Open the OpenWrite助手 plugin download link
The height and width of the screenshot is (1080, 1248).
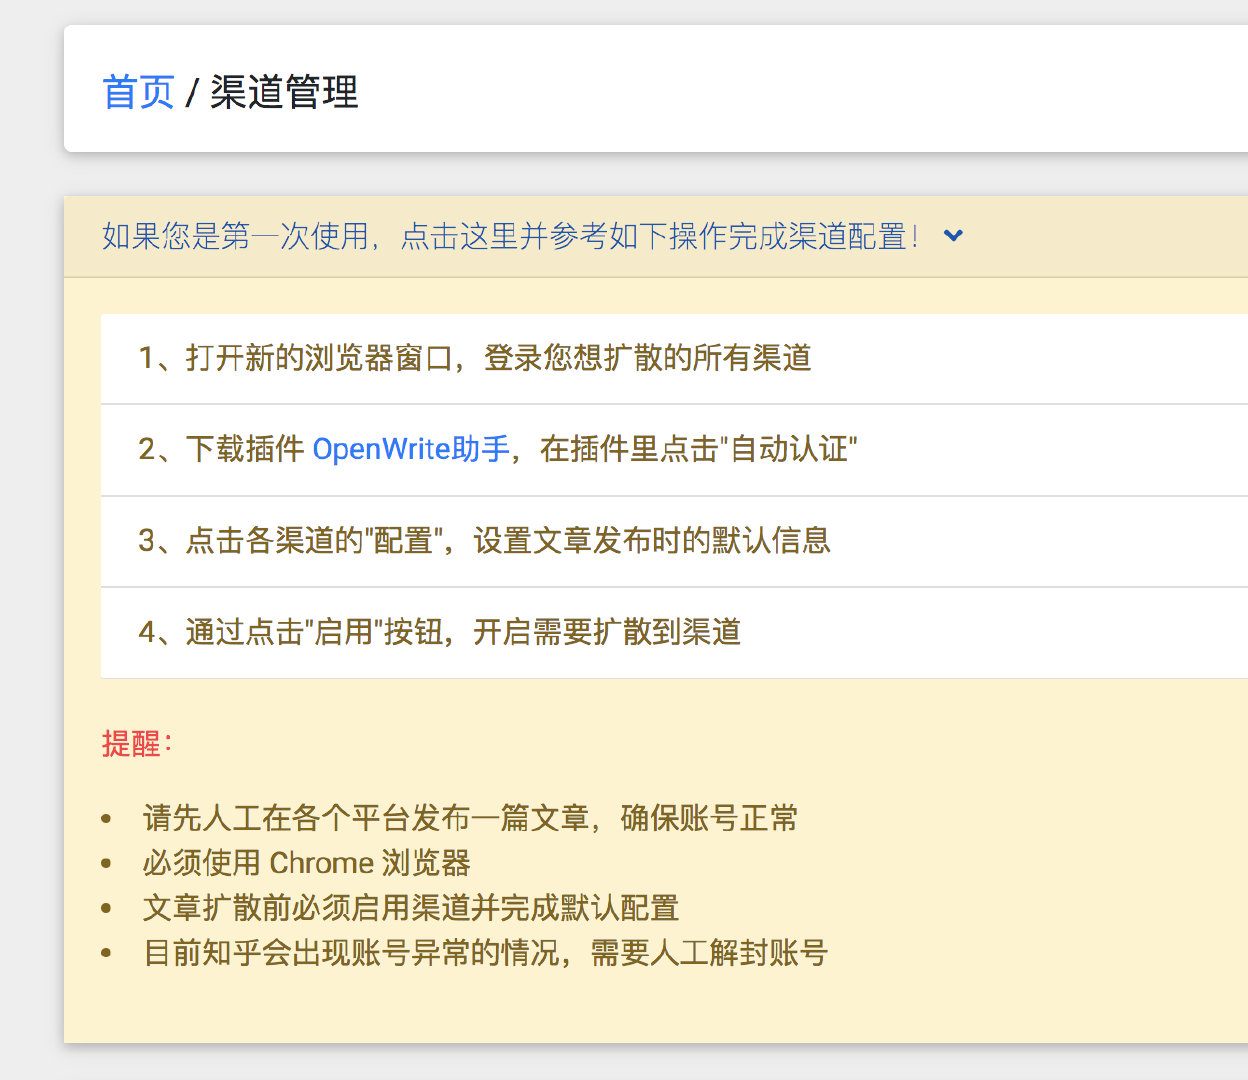(411, 449)
